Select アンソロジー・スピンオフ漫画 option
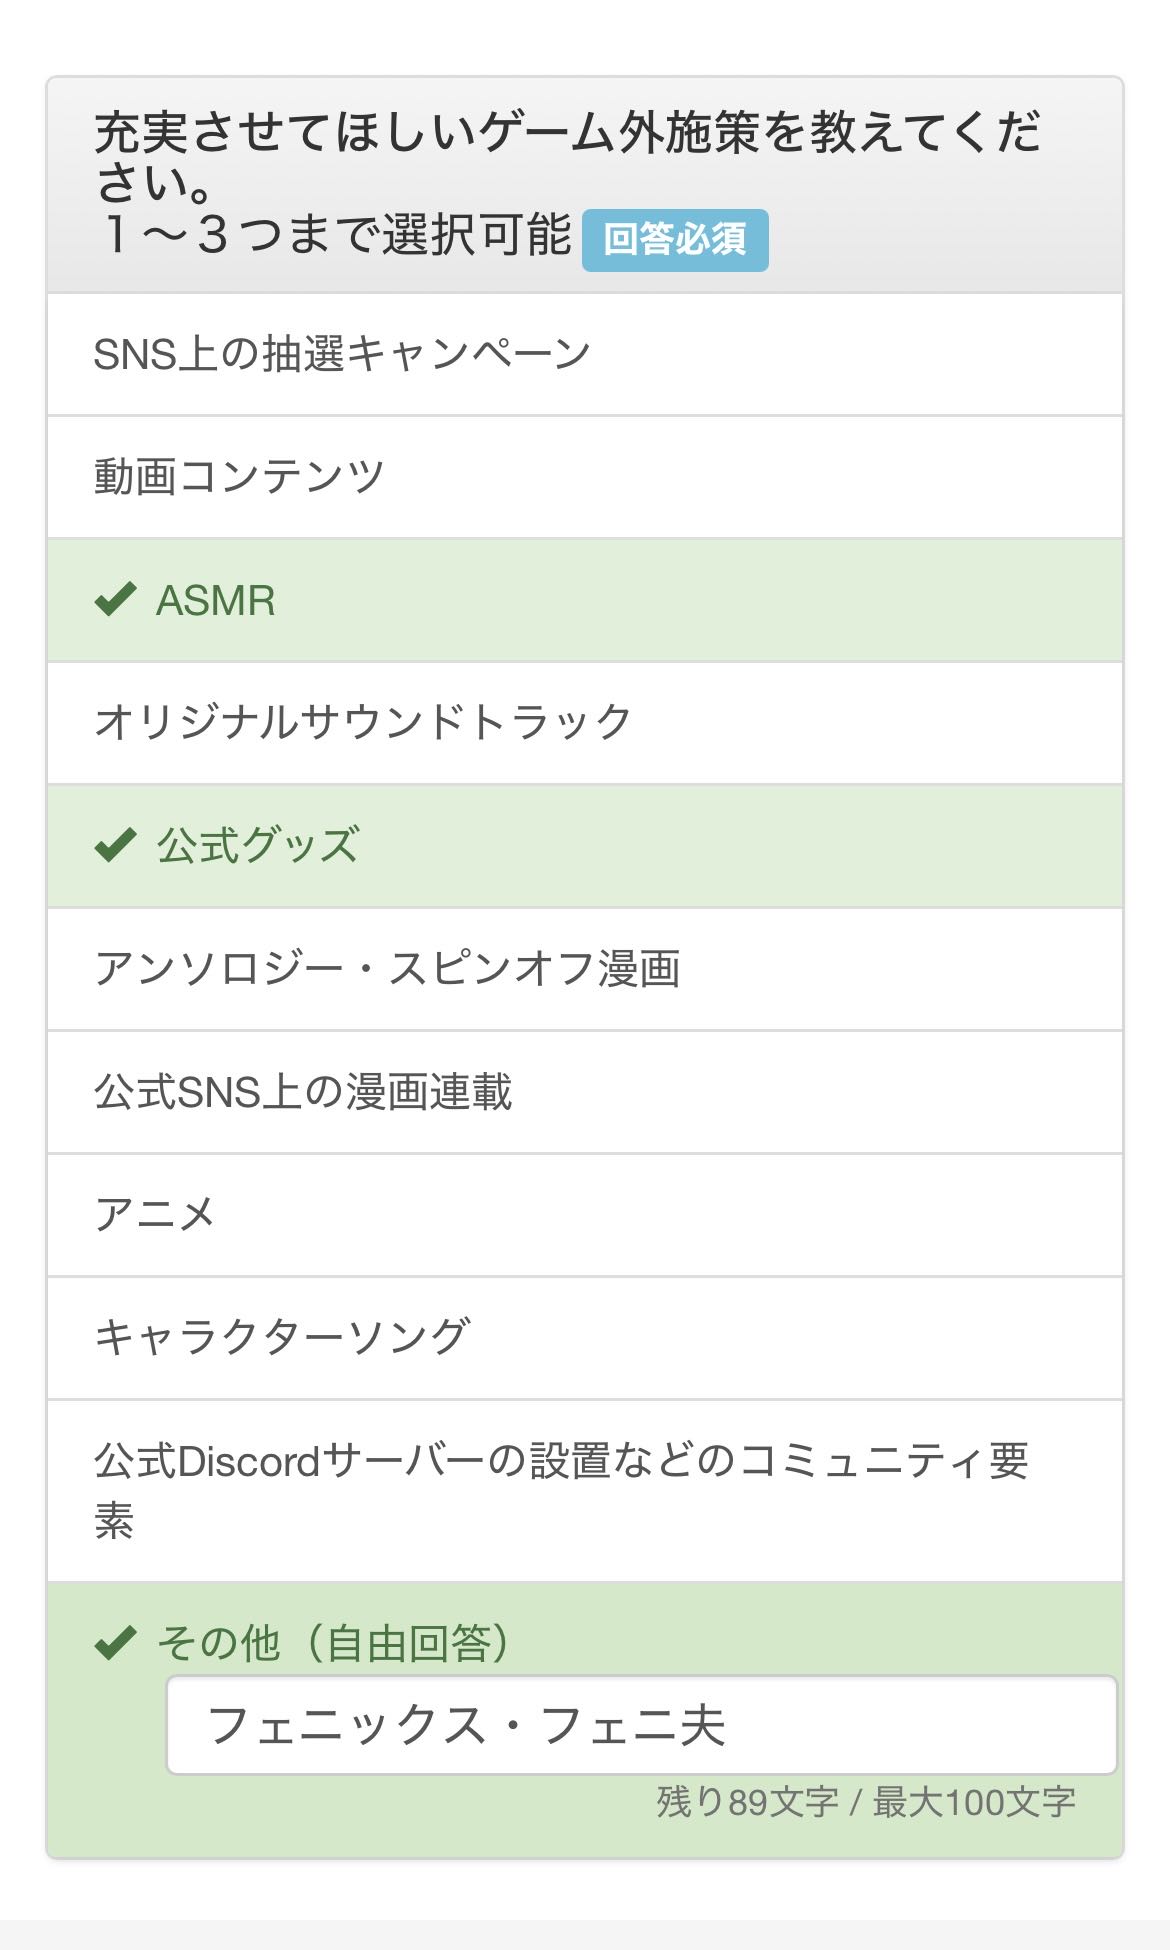The image size is (1170, 1950). (388, 969)
